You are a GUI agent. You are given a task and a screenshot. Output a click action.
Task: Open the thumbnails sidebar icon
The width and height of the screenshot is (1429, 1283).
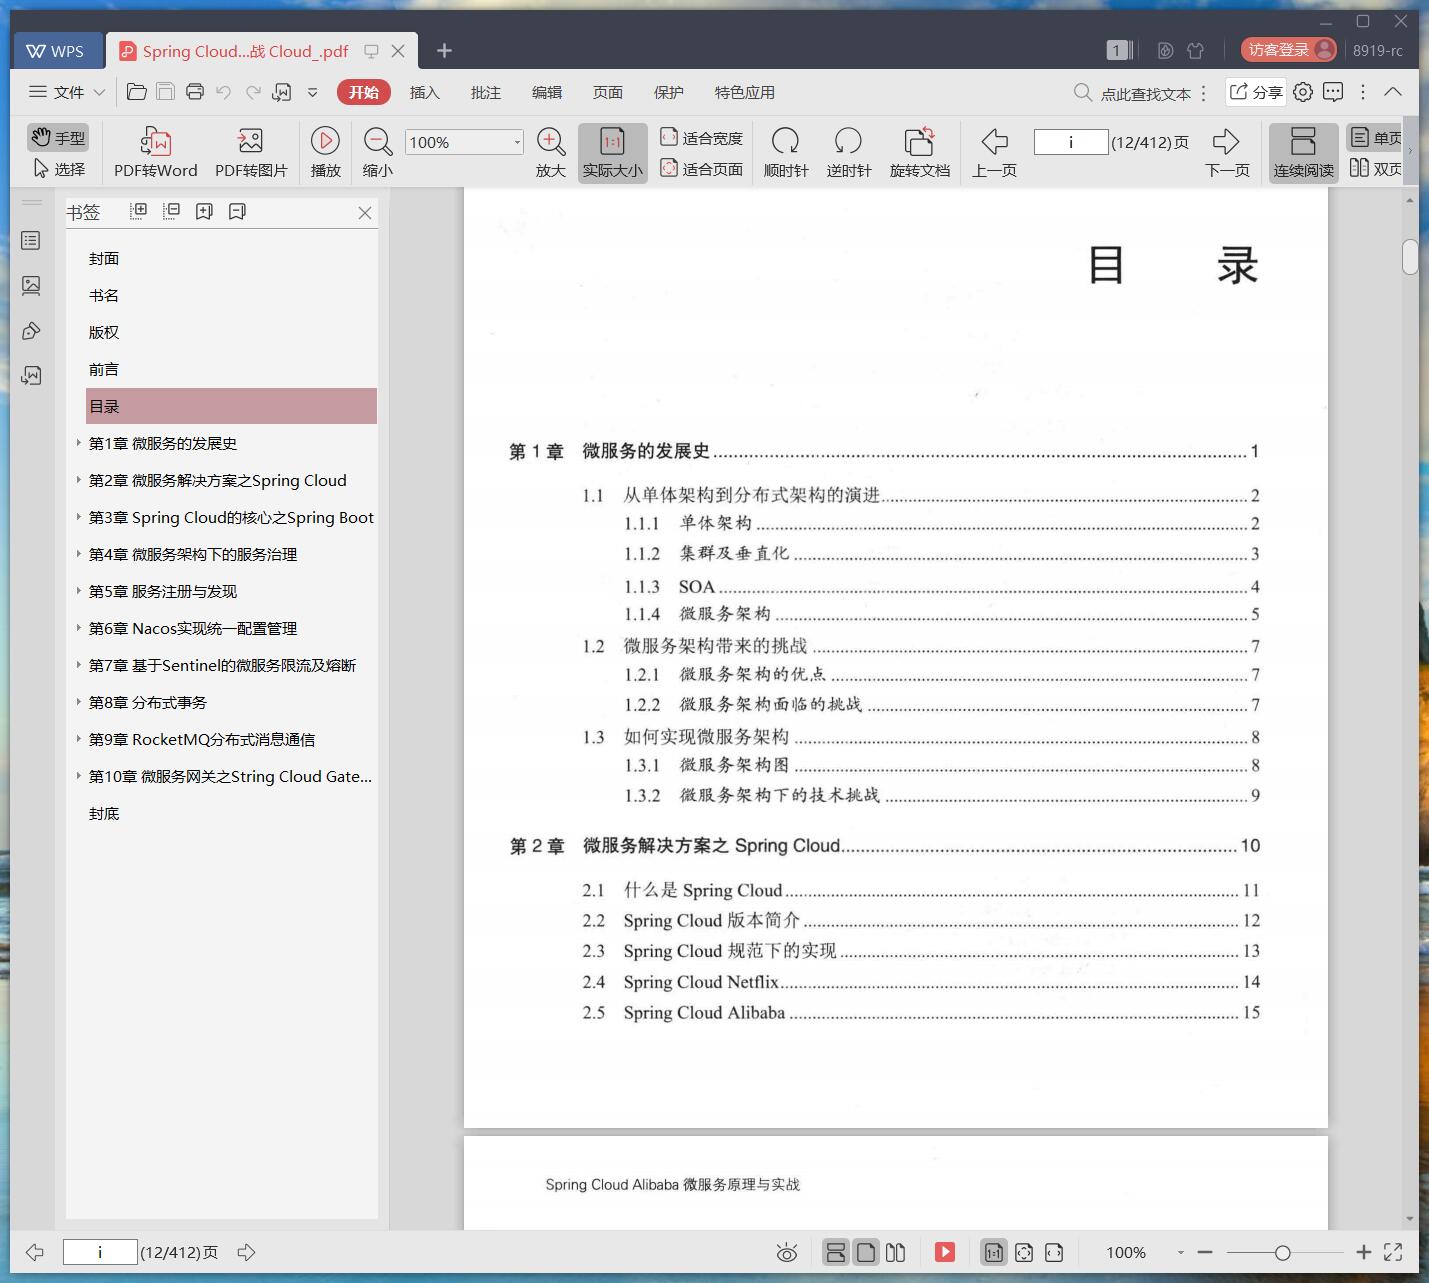(31, 286)
